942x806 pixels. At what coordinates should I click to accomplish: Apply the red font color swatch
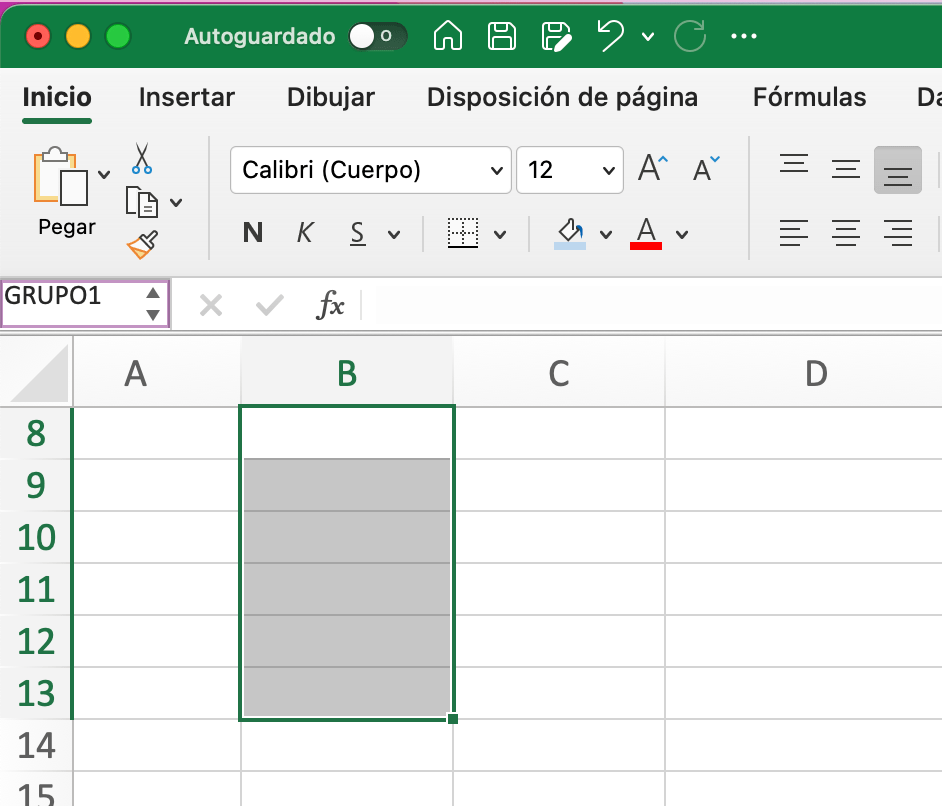646,234
